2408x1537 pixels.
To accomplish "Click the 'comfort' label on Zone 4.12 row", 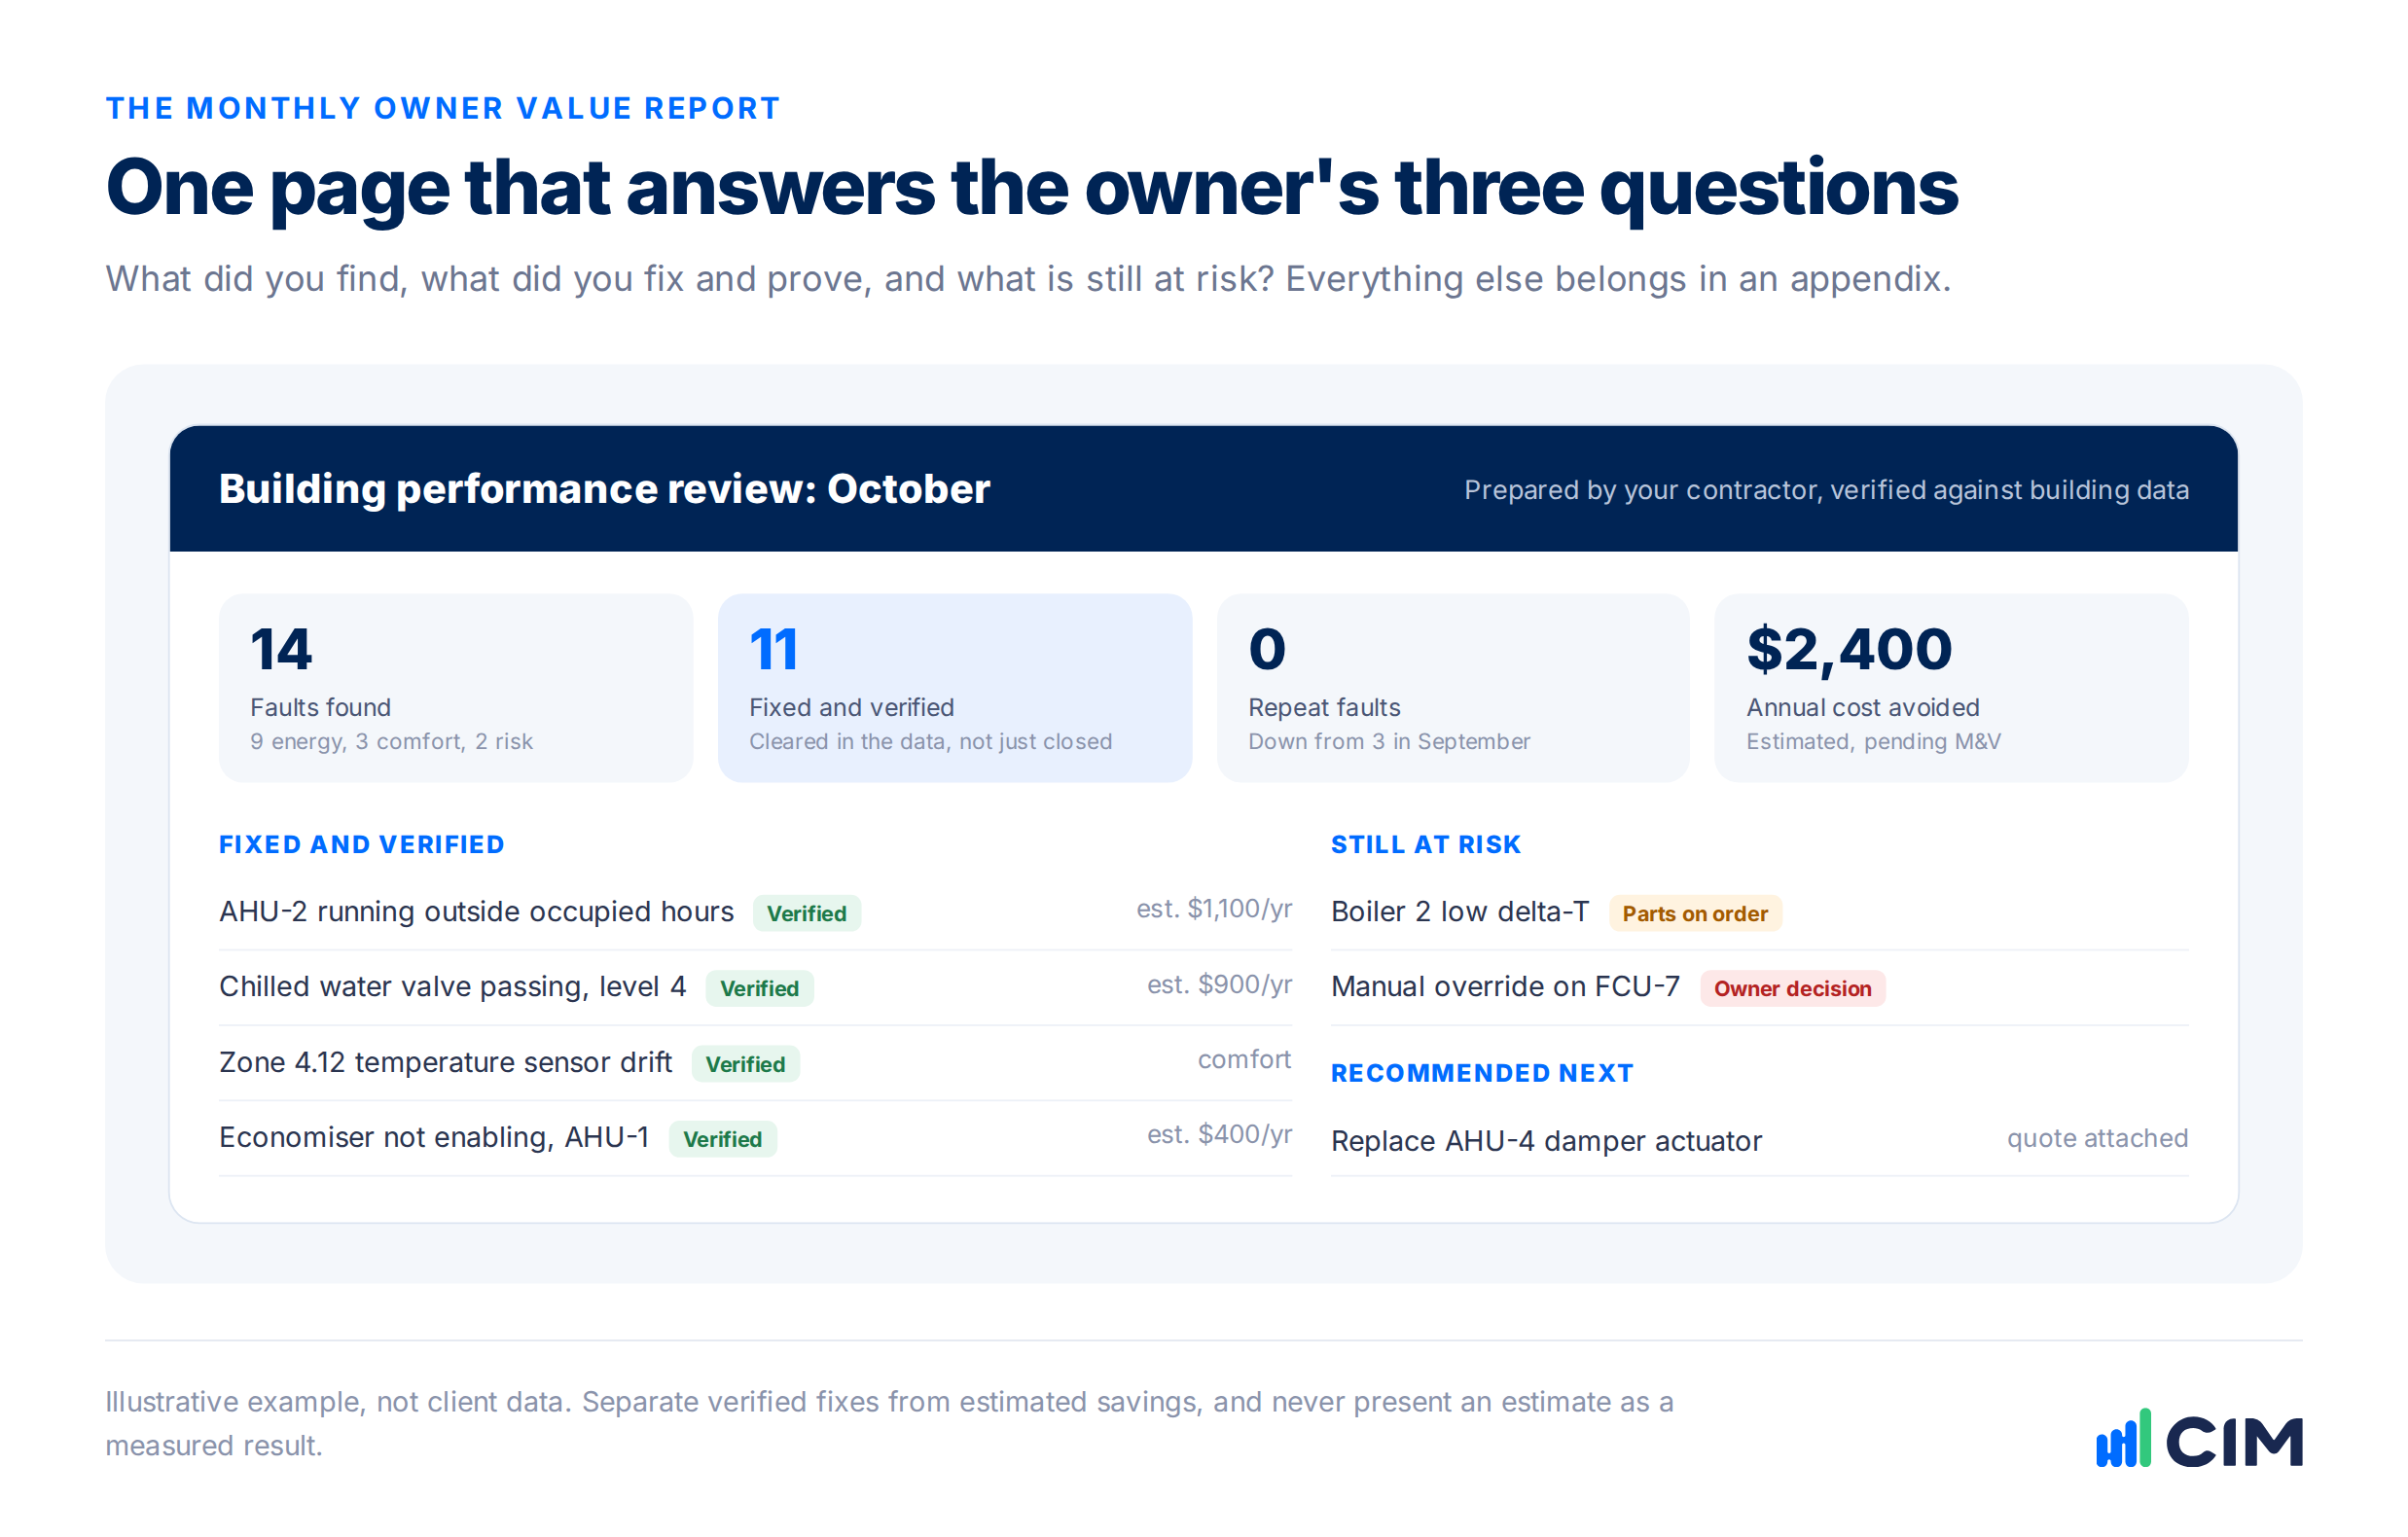I will click(1245, 1060).
